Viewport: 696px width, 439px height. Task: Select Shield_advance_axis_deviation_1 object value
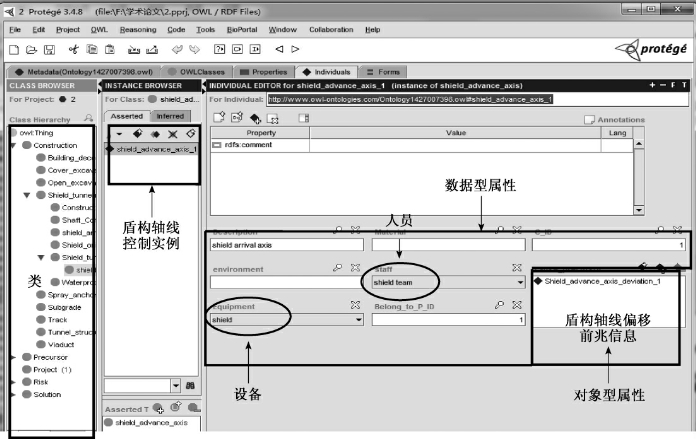pyautogui.click(x=598, y=281)
